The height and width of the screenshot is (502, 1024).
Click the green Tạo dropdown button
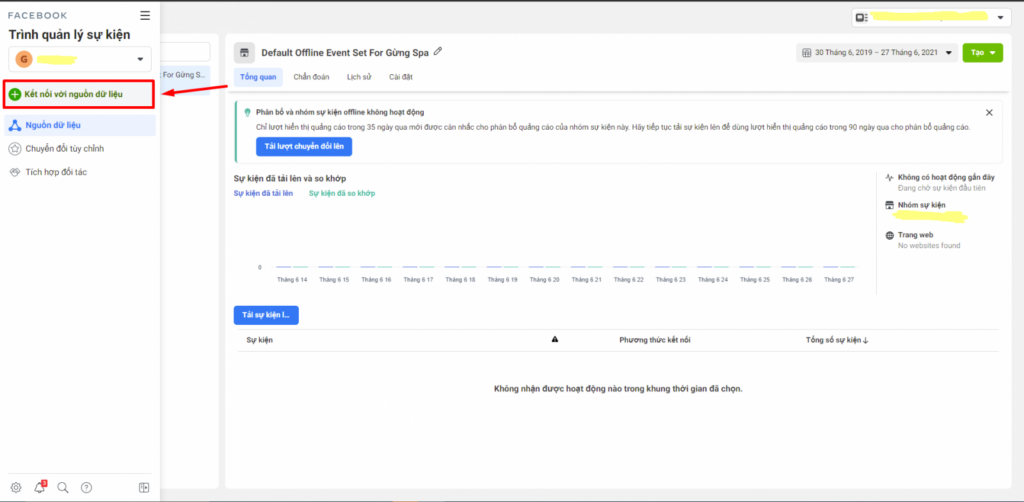pyautogui.click(x=982, y=53)
